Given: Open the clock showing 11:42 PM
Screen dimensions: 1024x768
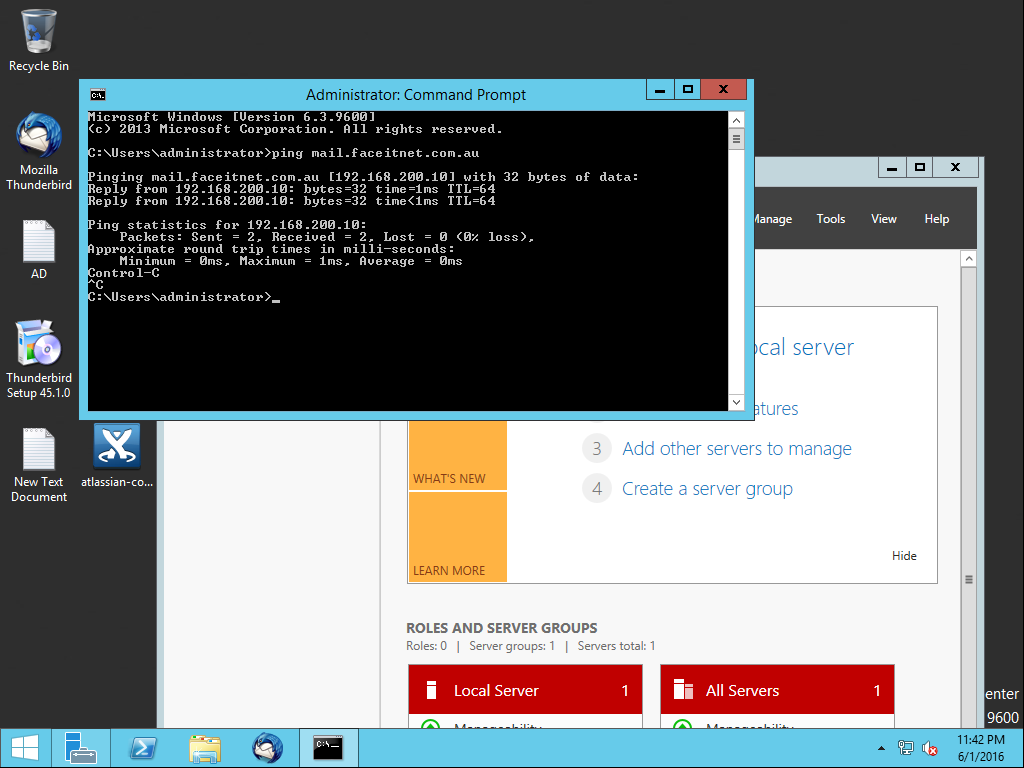Looking at the screenshot, I should coord(980,748).
